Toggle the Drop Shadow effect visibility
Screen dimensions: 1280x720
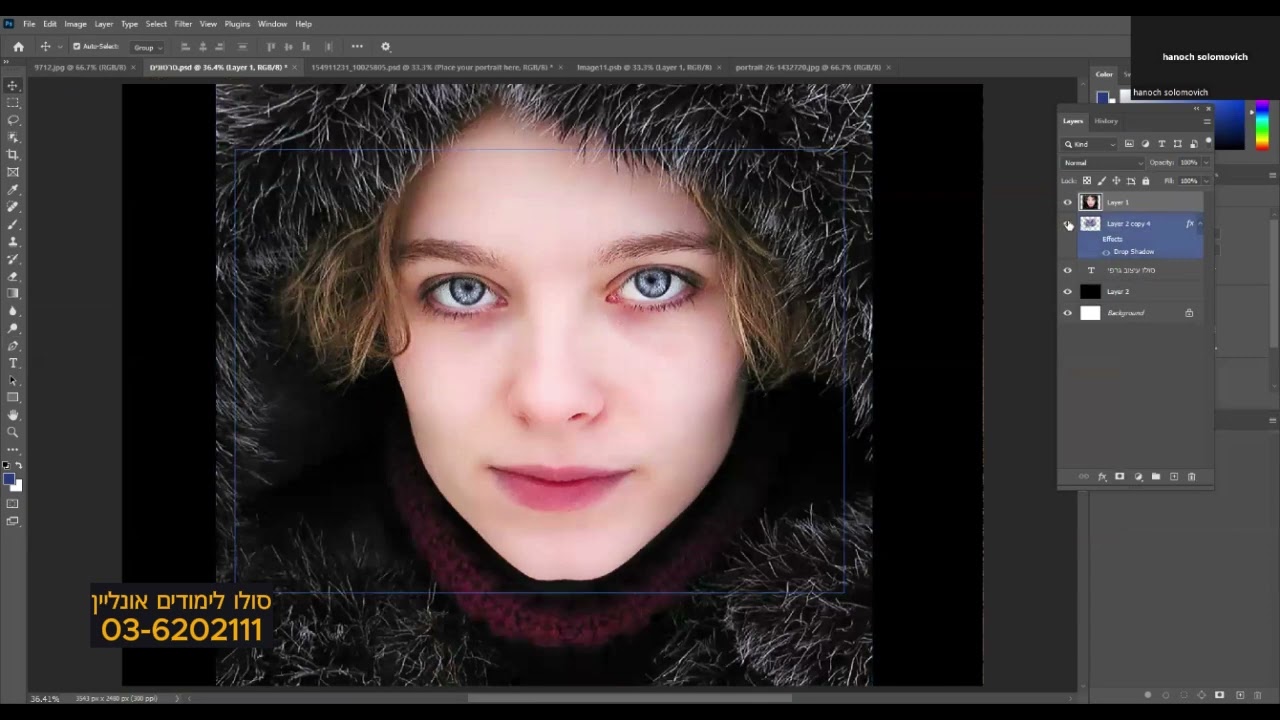tap(1106, 252)
